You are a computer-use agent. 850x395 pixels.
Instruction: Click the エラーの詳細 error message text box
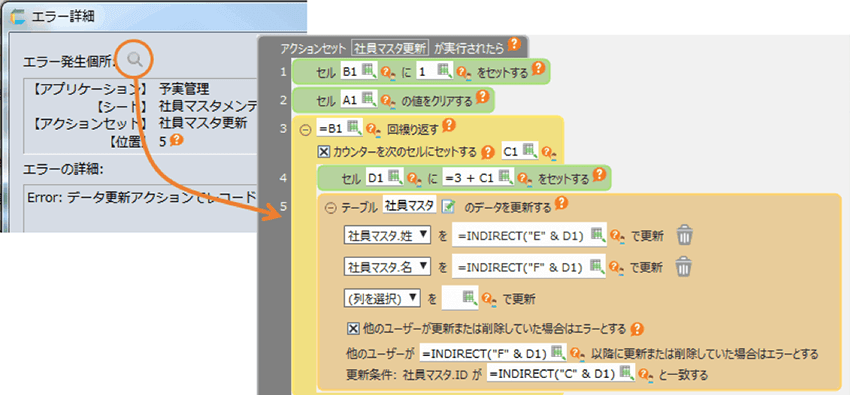(141, 209)
